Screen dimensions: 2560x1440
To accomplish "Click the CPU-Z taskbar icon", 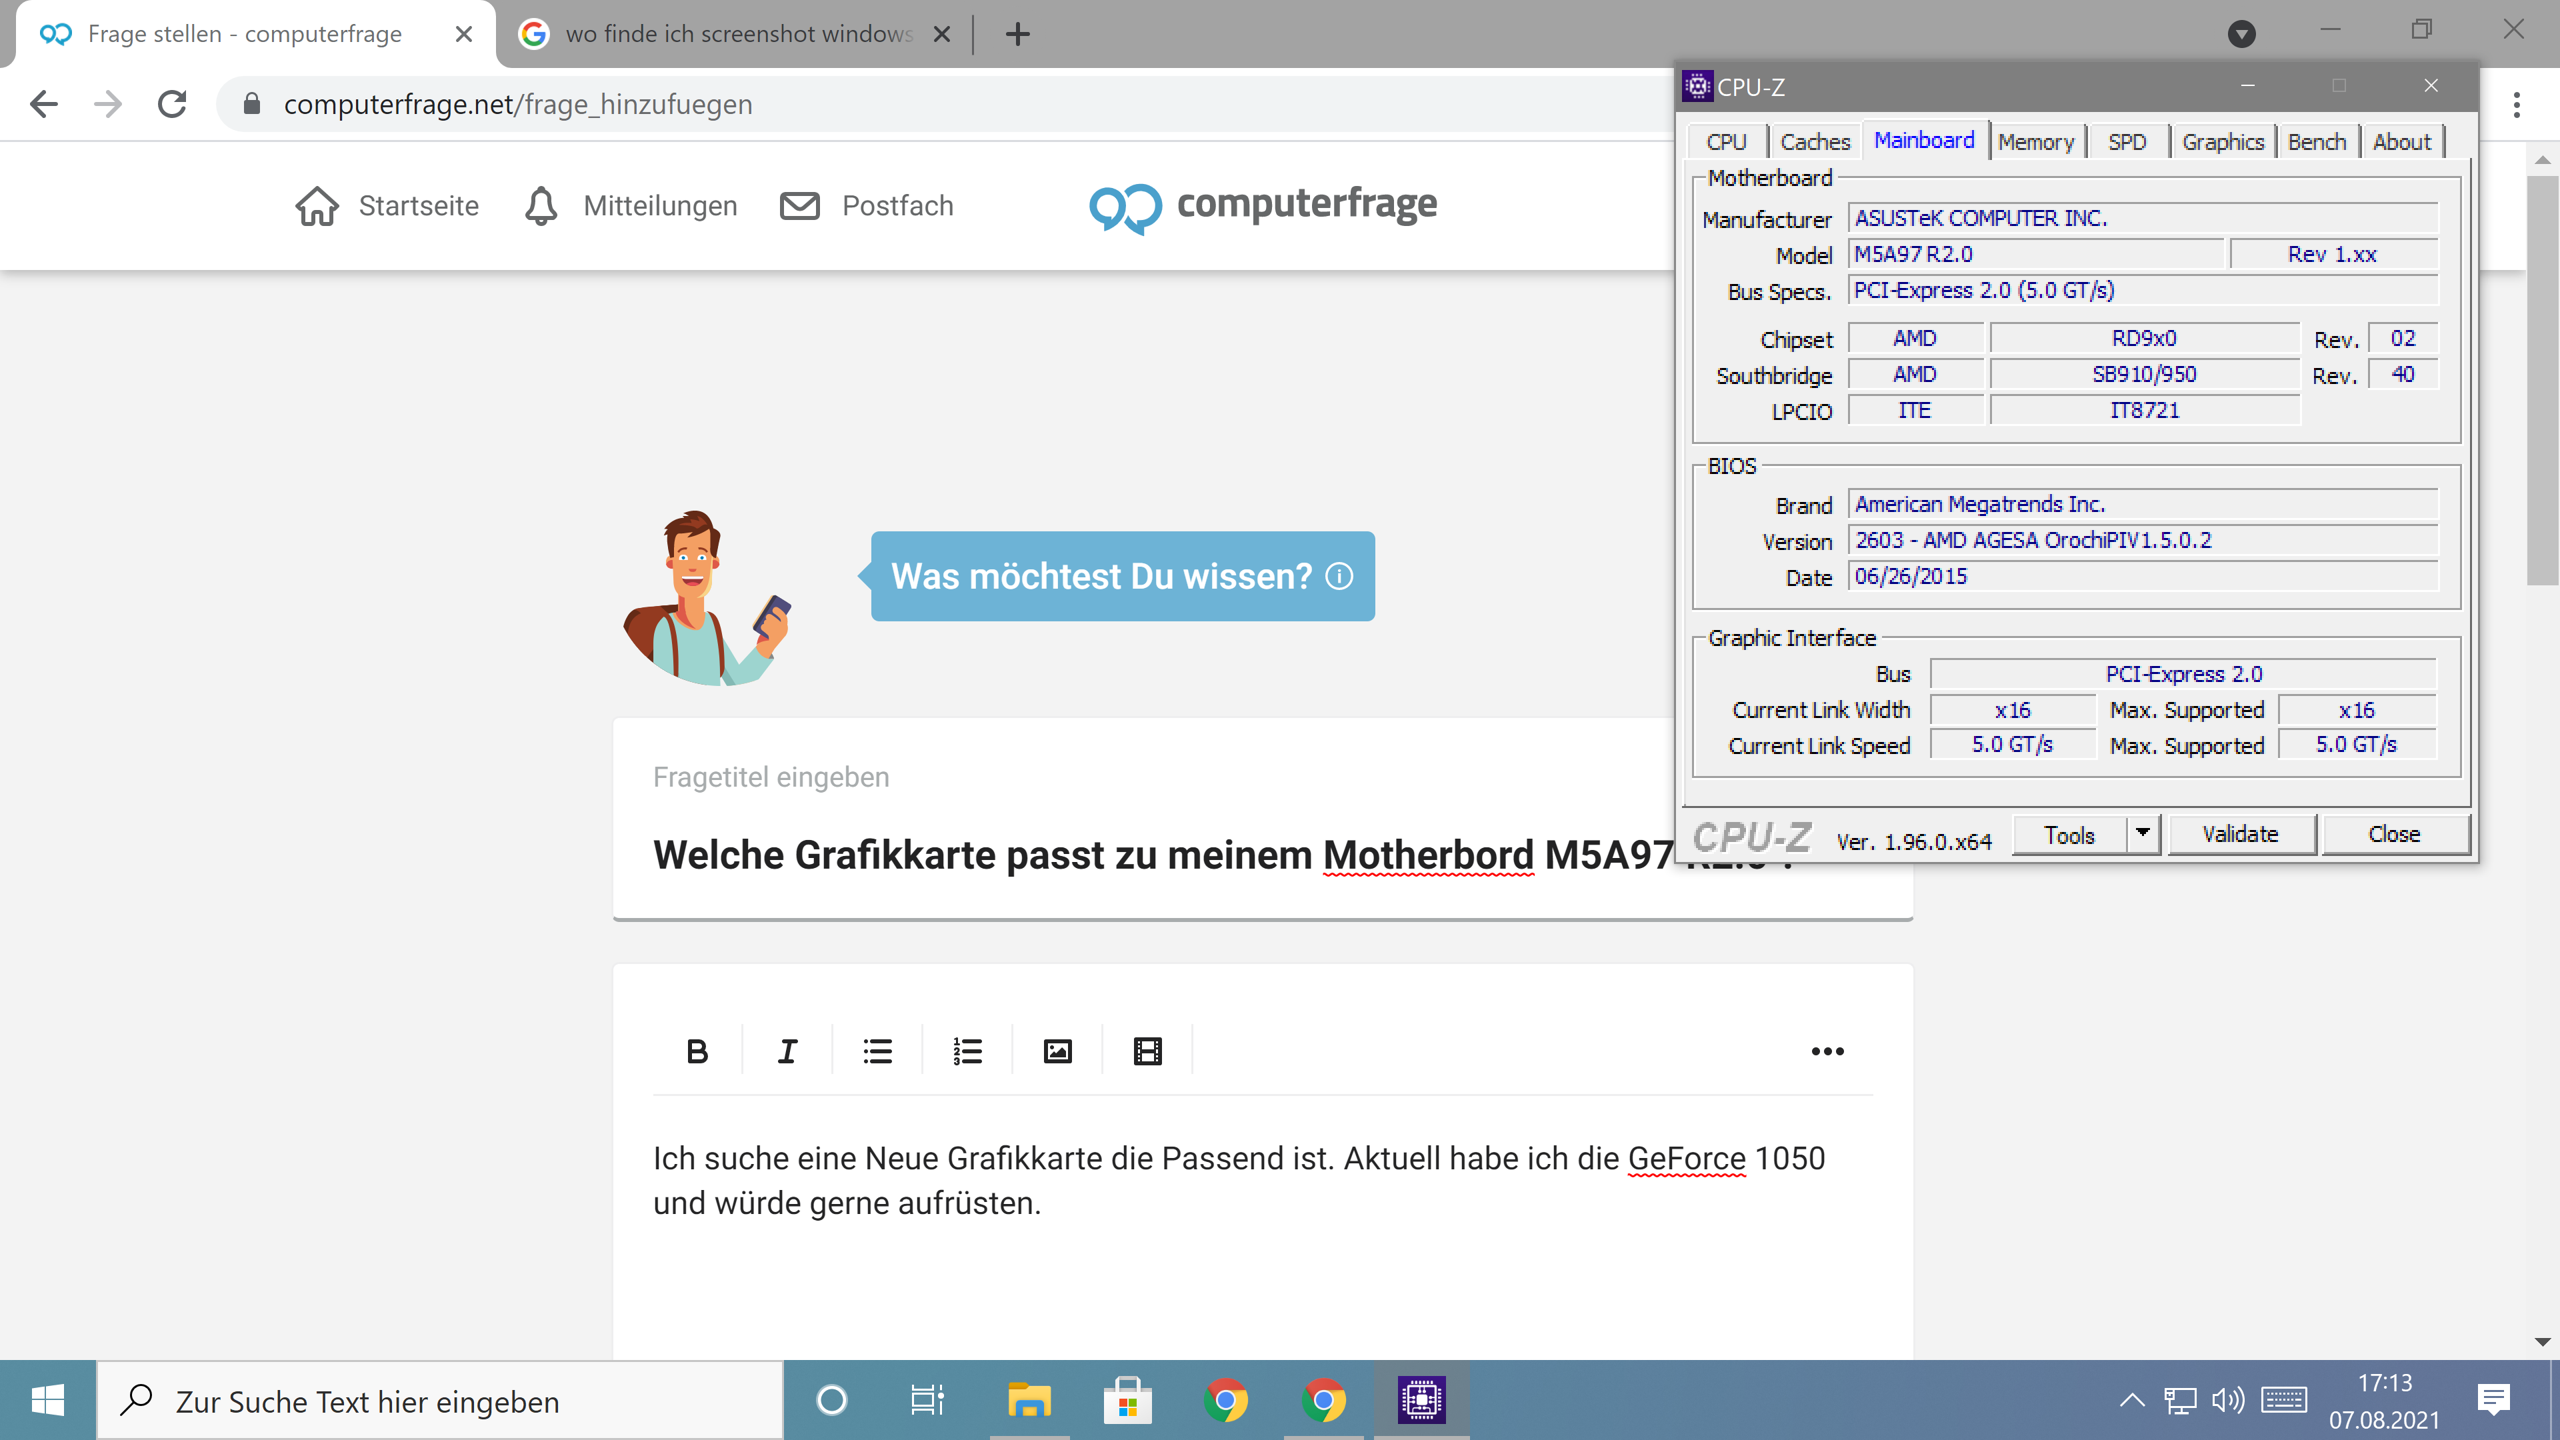I will 1421,1400.
